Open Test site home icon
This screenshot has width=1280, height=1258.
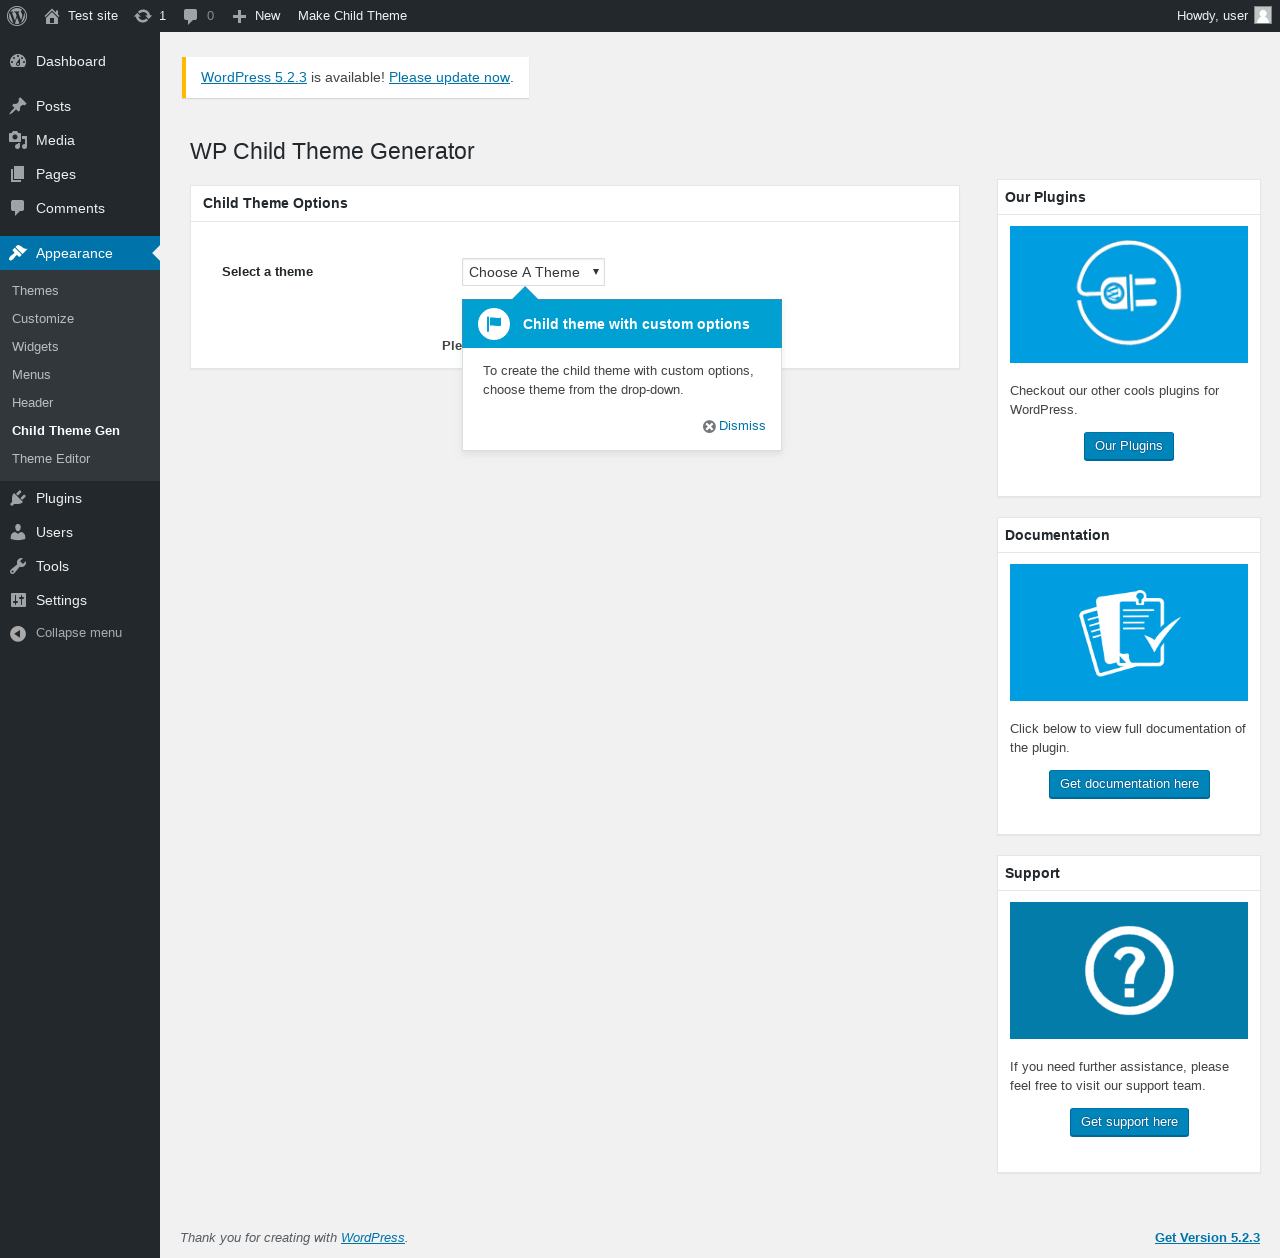[x=52, y=16]
